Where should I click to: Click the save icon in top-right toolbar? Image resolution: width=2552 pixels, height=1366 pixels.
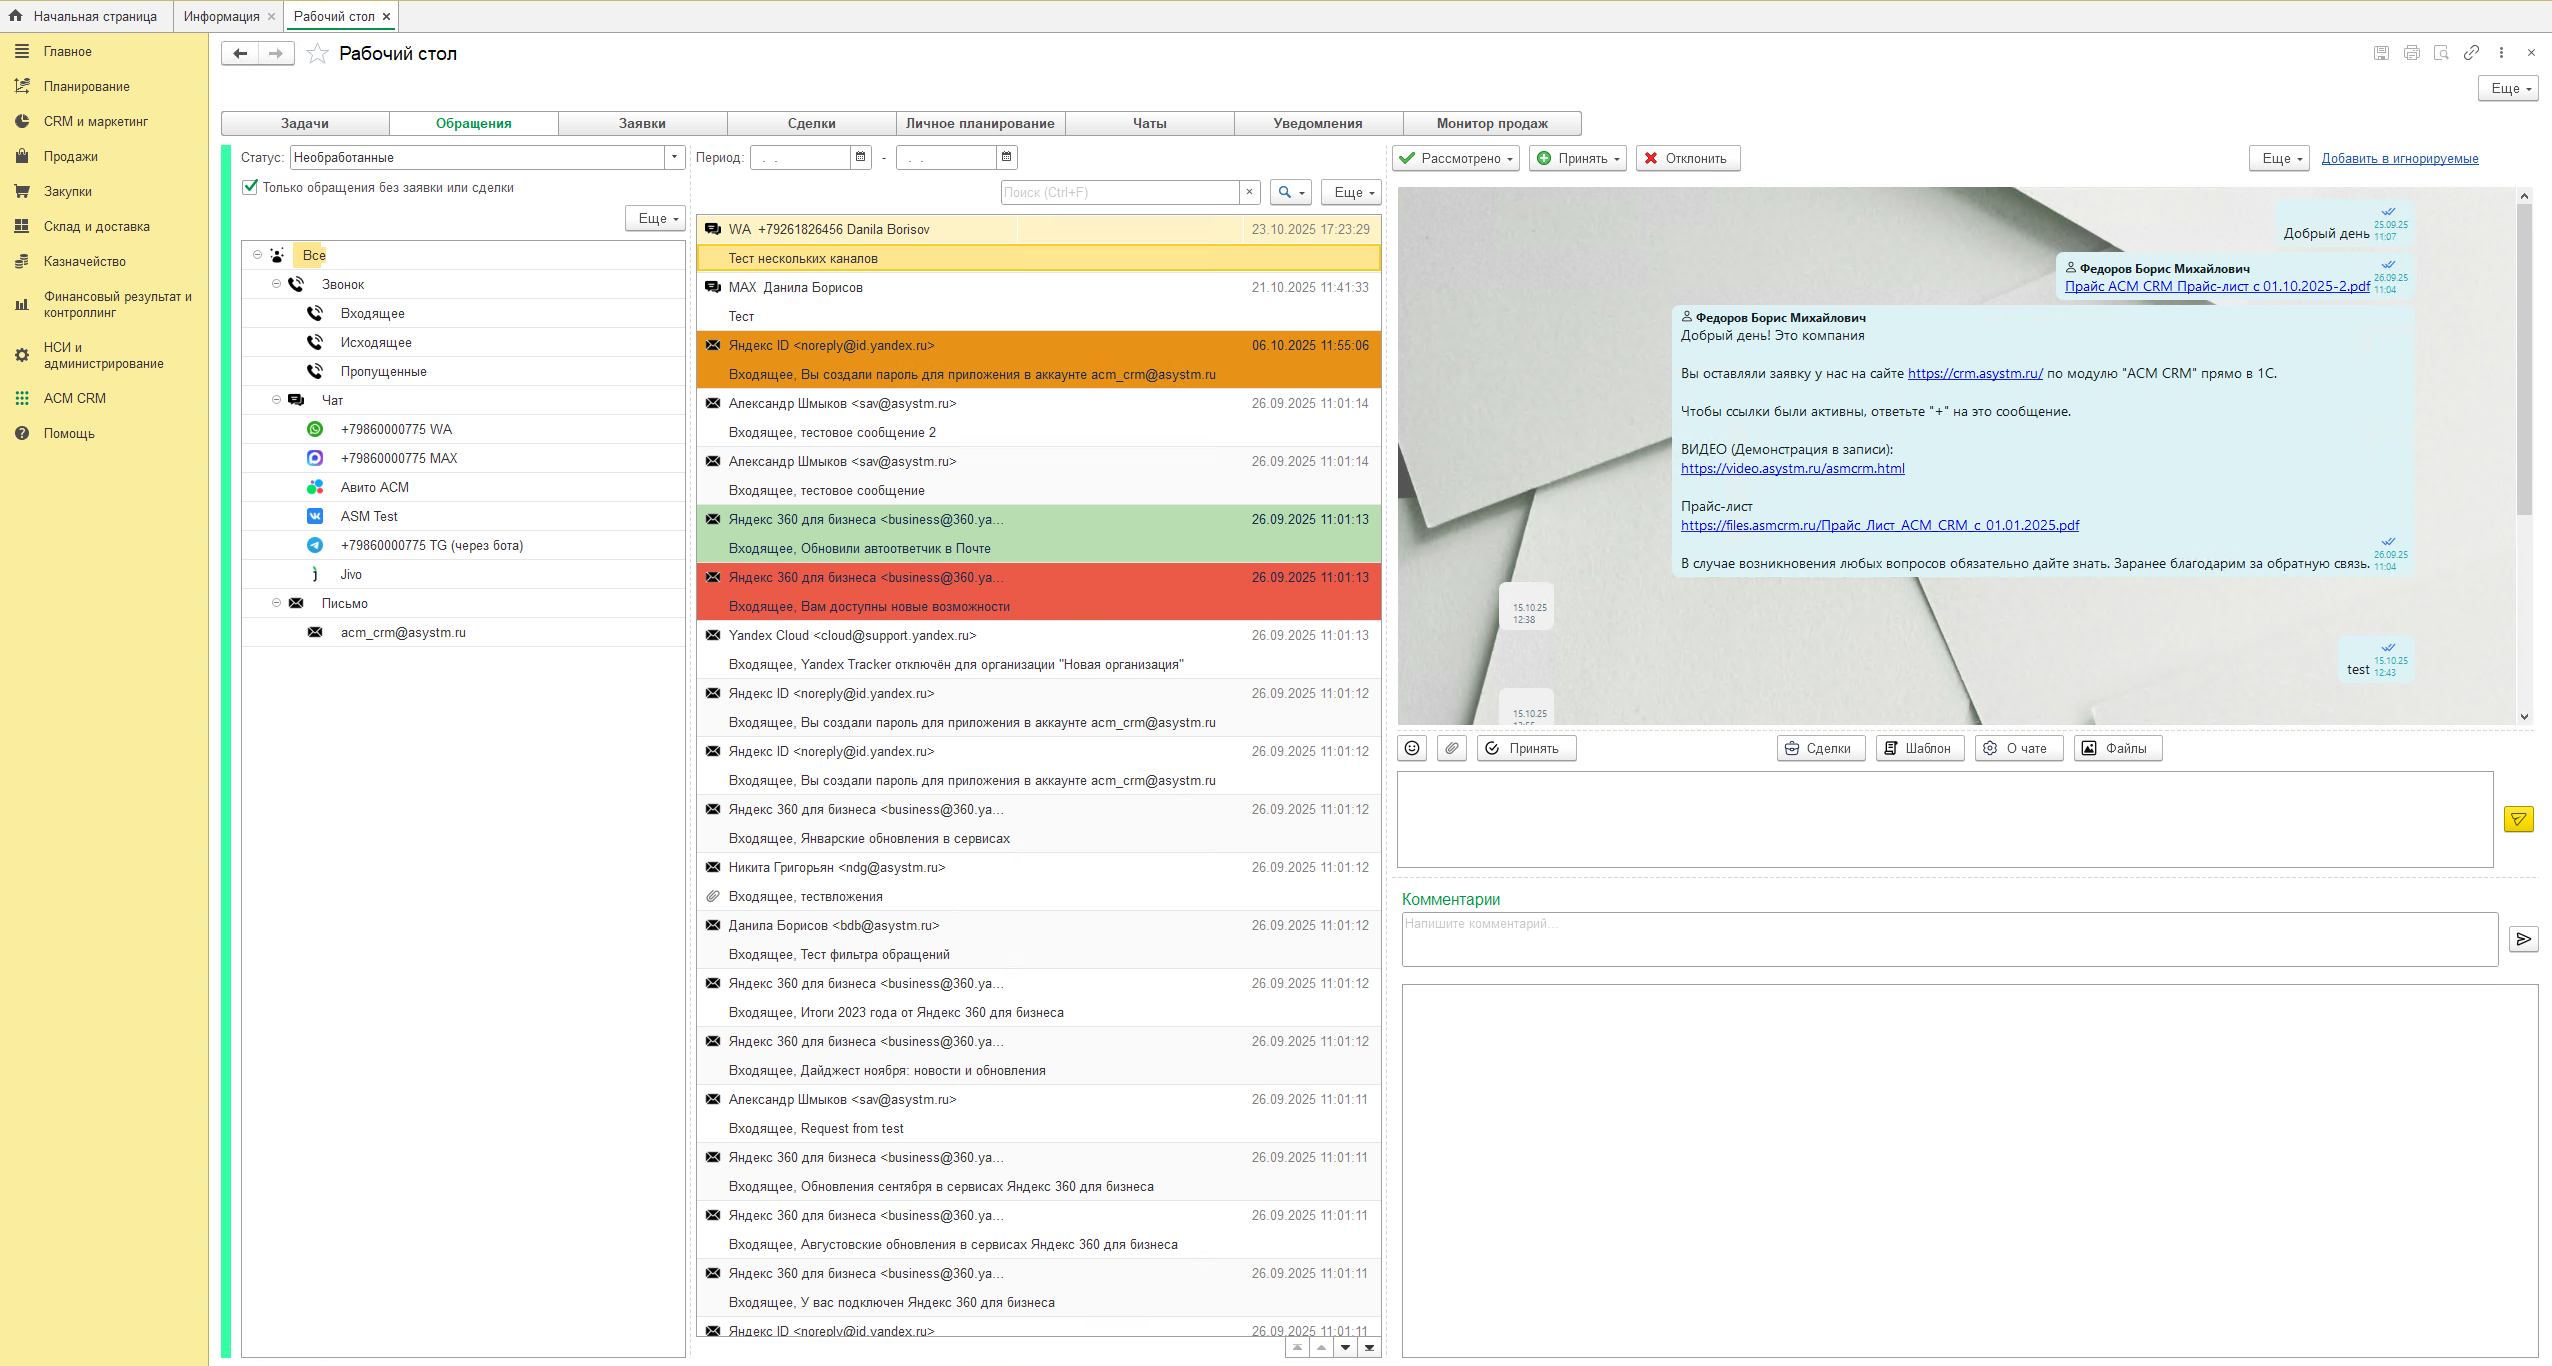2381,53
